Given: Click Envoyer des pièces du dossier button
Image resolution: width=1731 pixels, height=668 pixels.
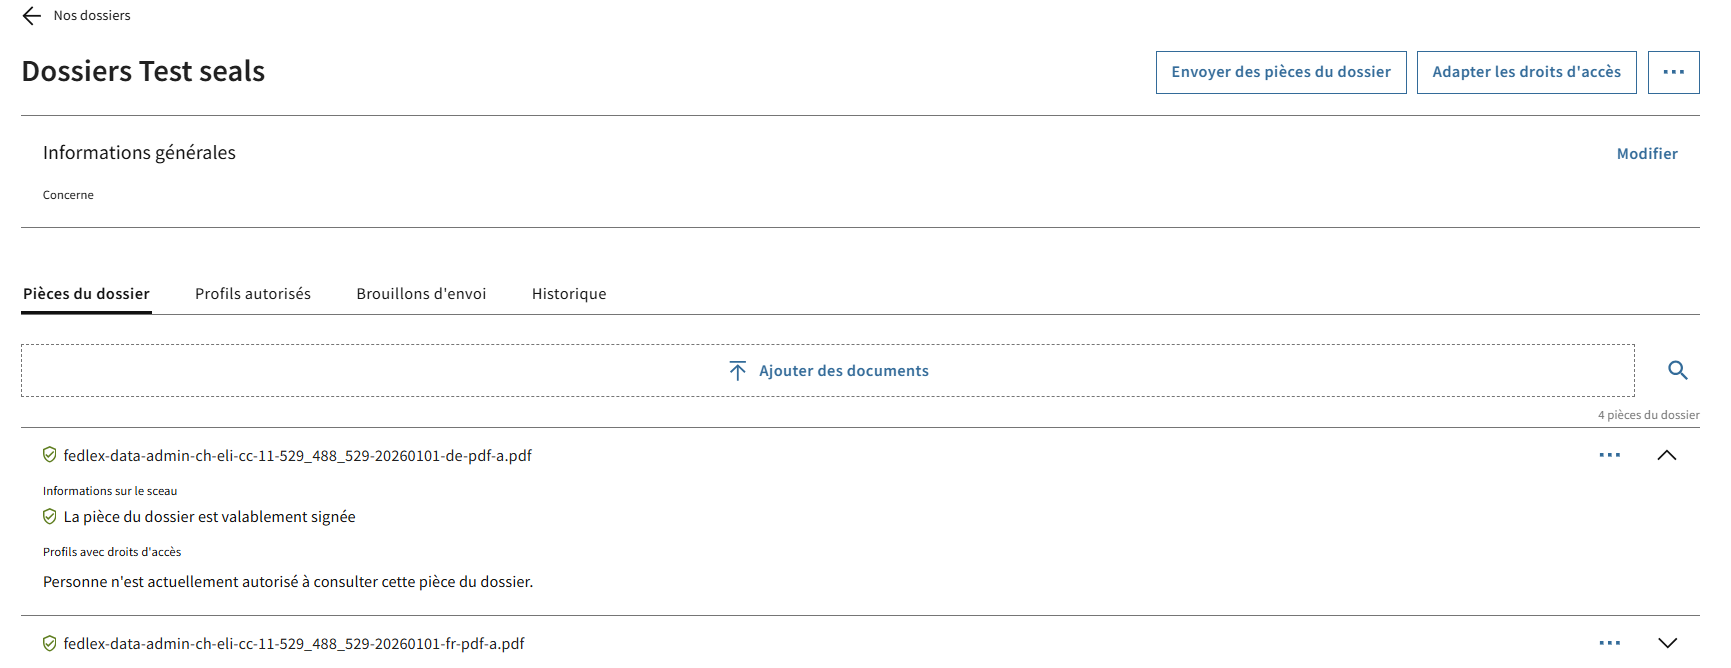Looking at the screenshot, I should 1281,72.
